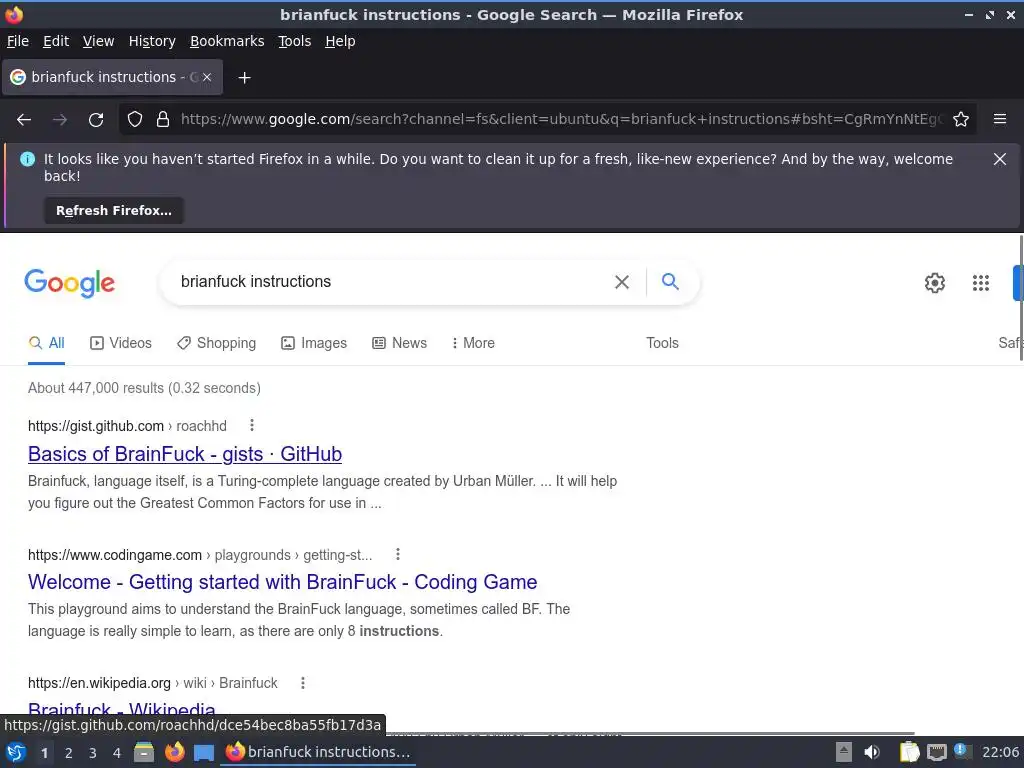Screen dimensions: 1024x768
Task: Open the Firefox hamburger menu
Action: pos(1000,120)
